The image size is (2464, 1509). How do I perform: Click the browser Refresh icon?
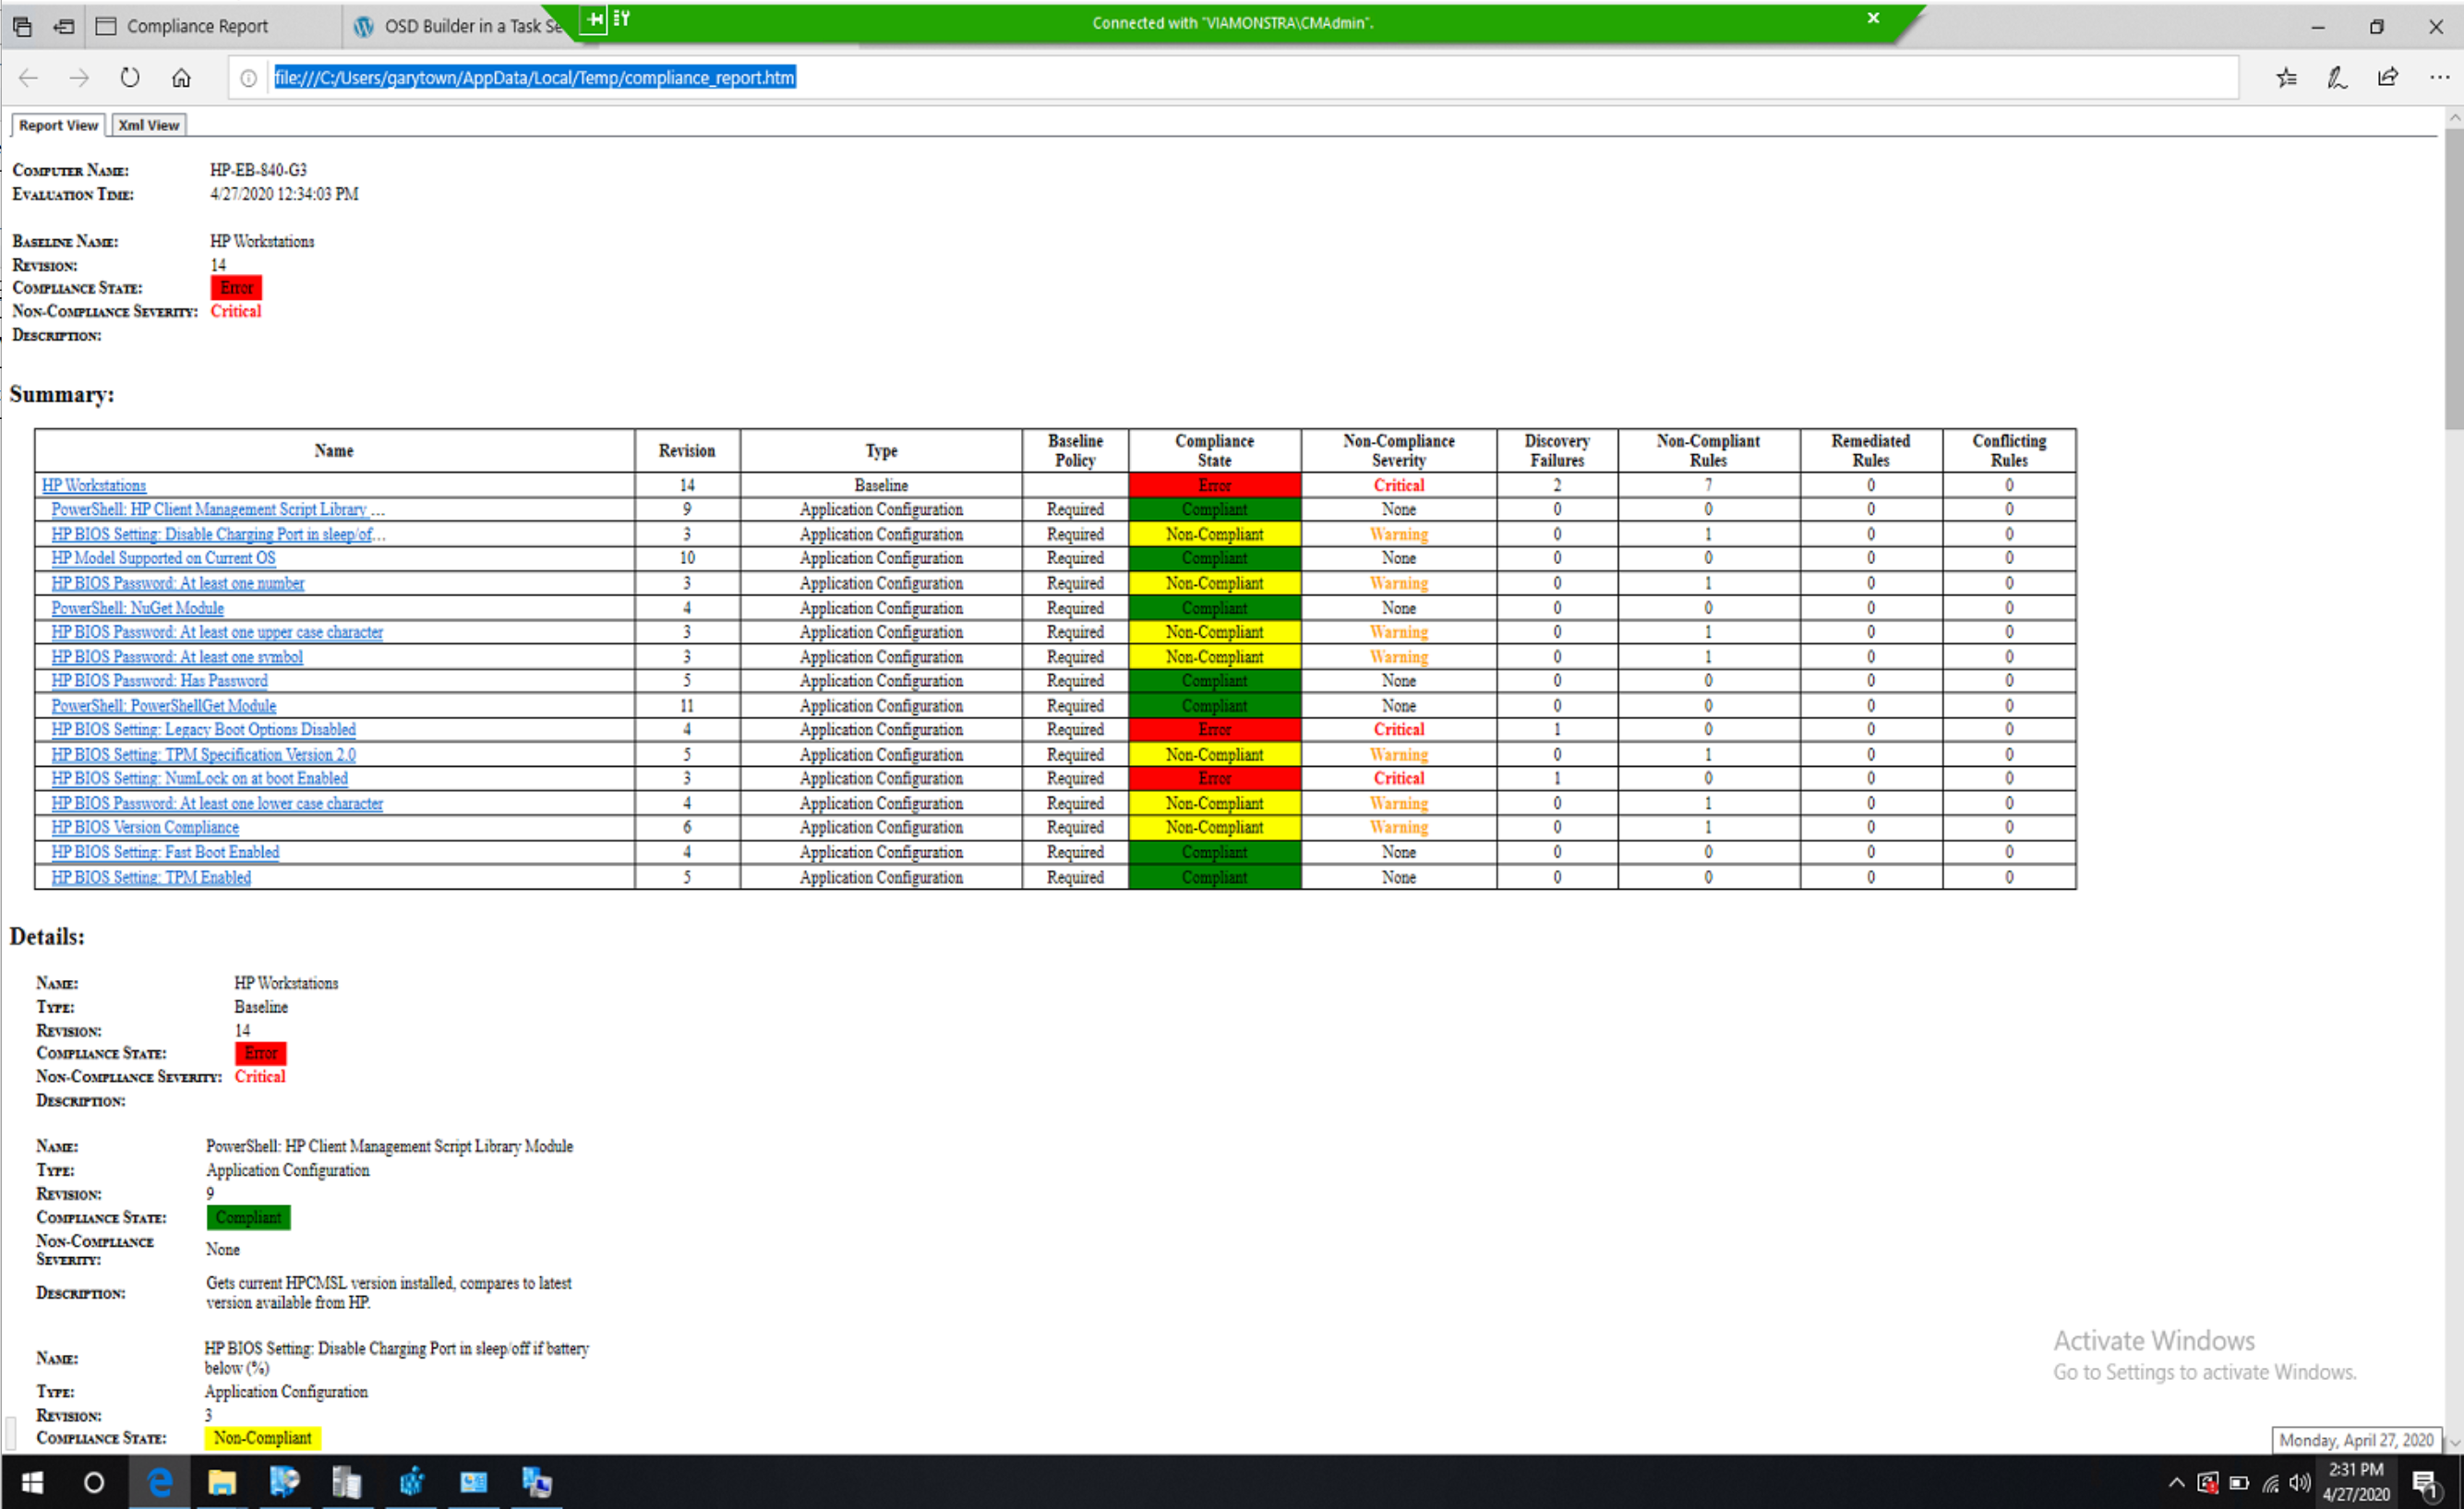pyautogui.click(x=130, y=78)
